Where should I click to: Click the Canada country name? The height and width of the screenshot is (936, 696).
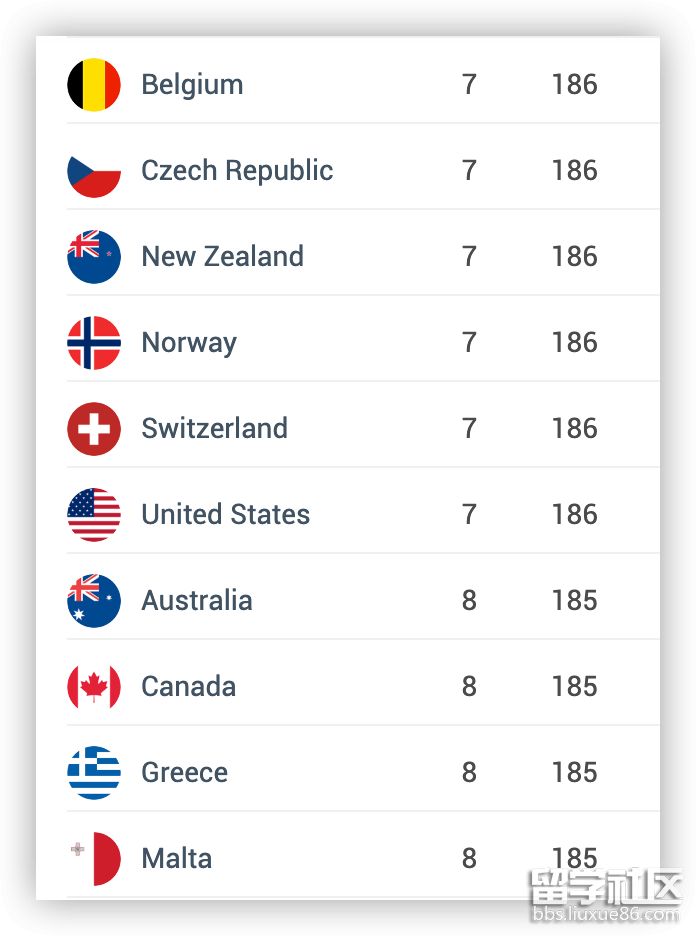(x=188, y=687)
